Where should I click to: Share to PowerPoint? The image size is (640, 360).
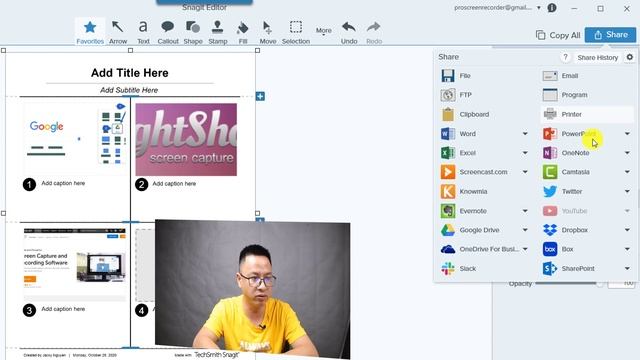pos(569,133)
